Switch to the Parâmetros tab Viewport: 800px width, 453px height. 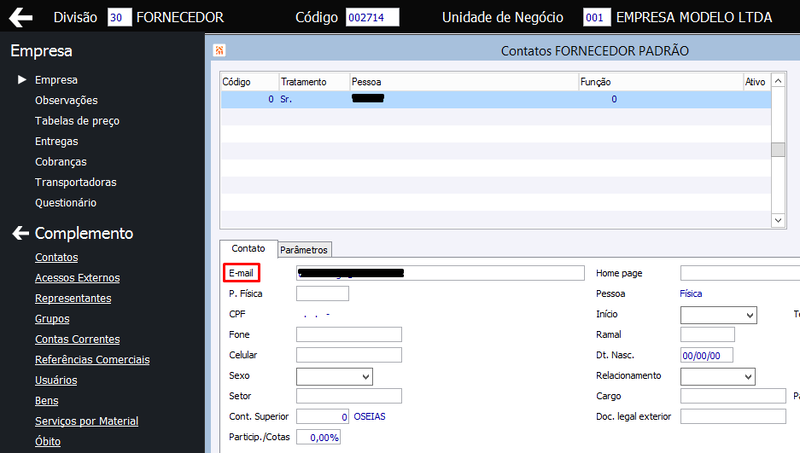click(x=304, y=250)
